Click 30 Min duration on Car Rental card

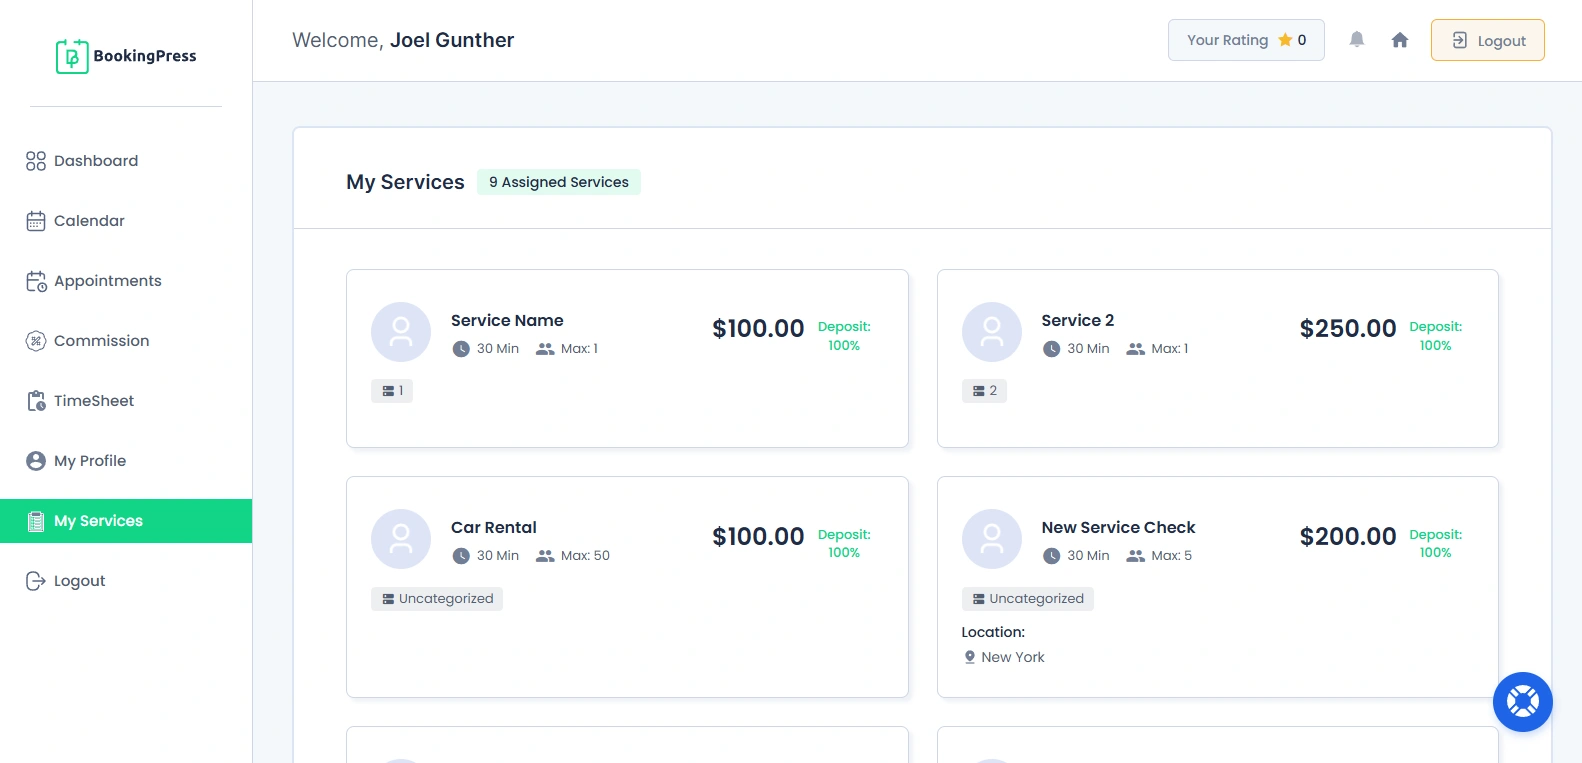coord(498,556)
